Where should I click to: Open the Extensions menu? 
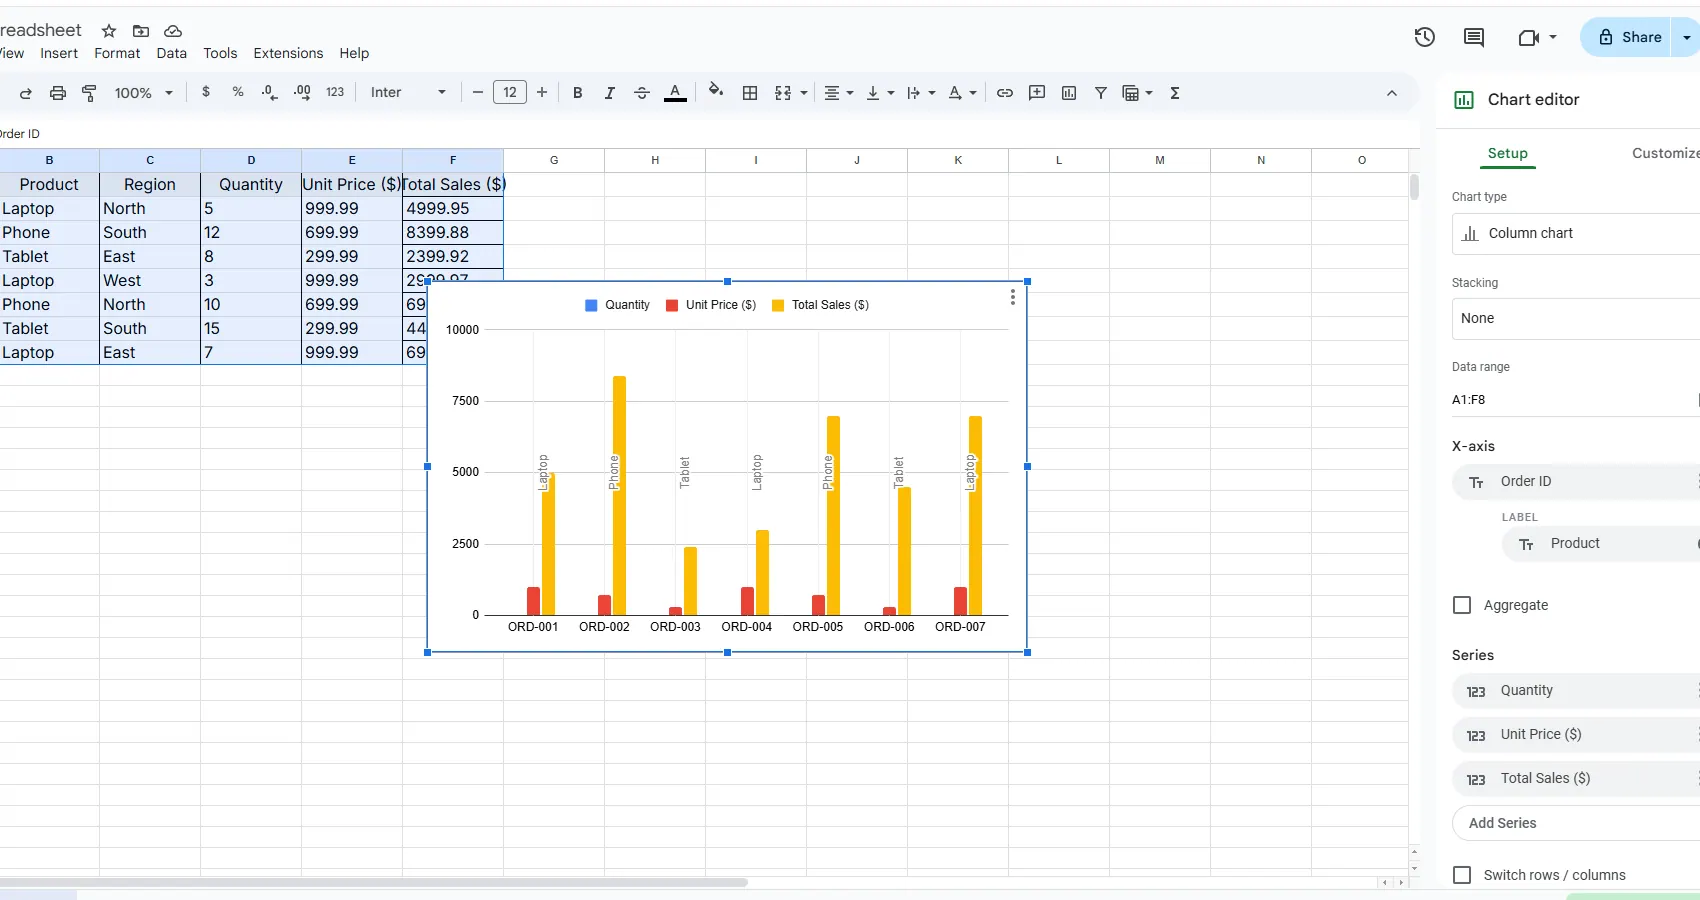(x=288, y=53)
